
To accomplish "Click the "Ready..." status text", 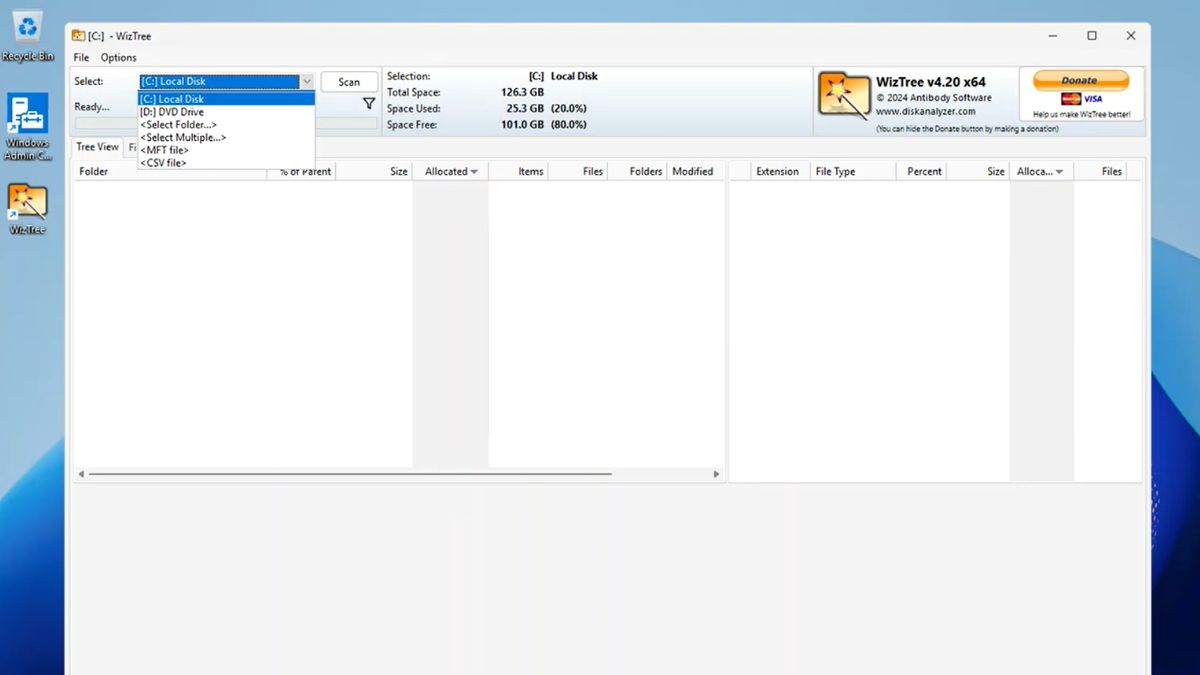I will [x=92, y=107].
